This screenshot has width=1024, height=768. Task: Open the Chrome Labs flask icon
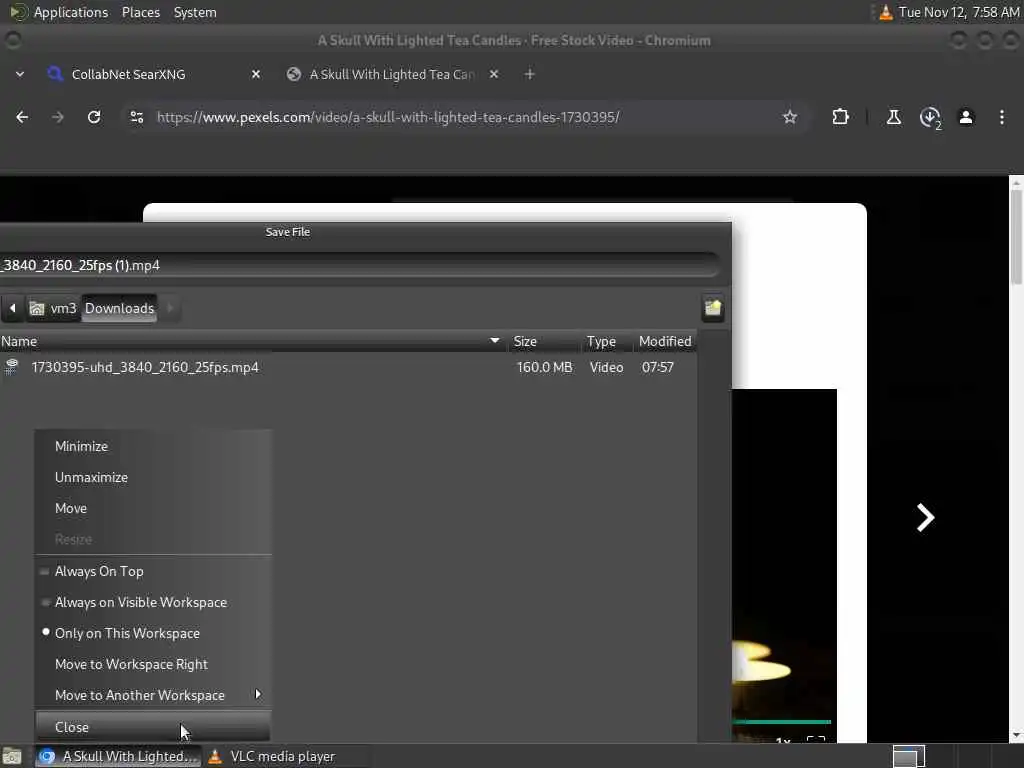click(893, 117)
